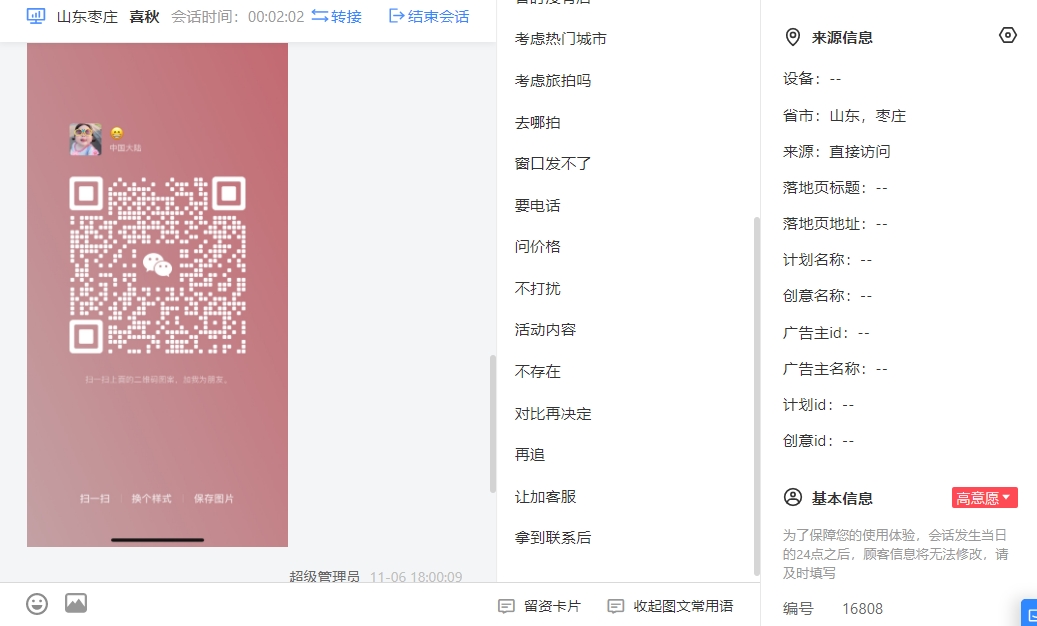
Task: Open the 留资卡片 lead card option
Action: 539,606
